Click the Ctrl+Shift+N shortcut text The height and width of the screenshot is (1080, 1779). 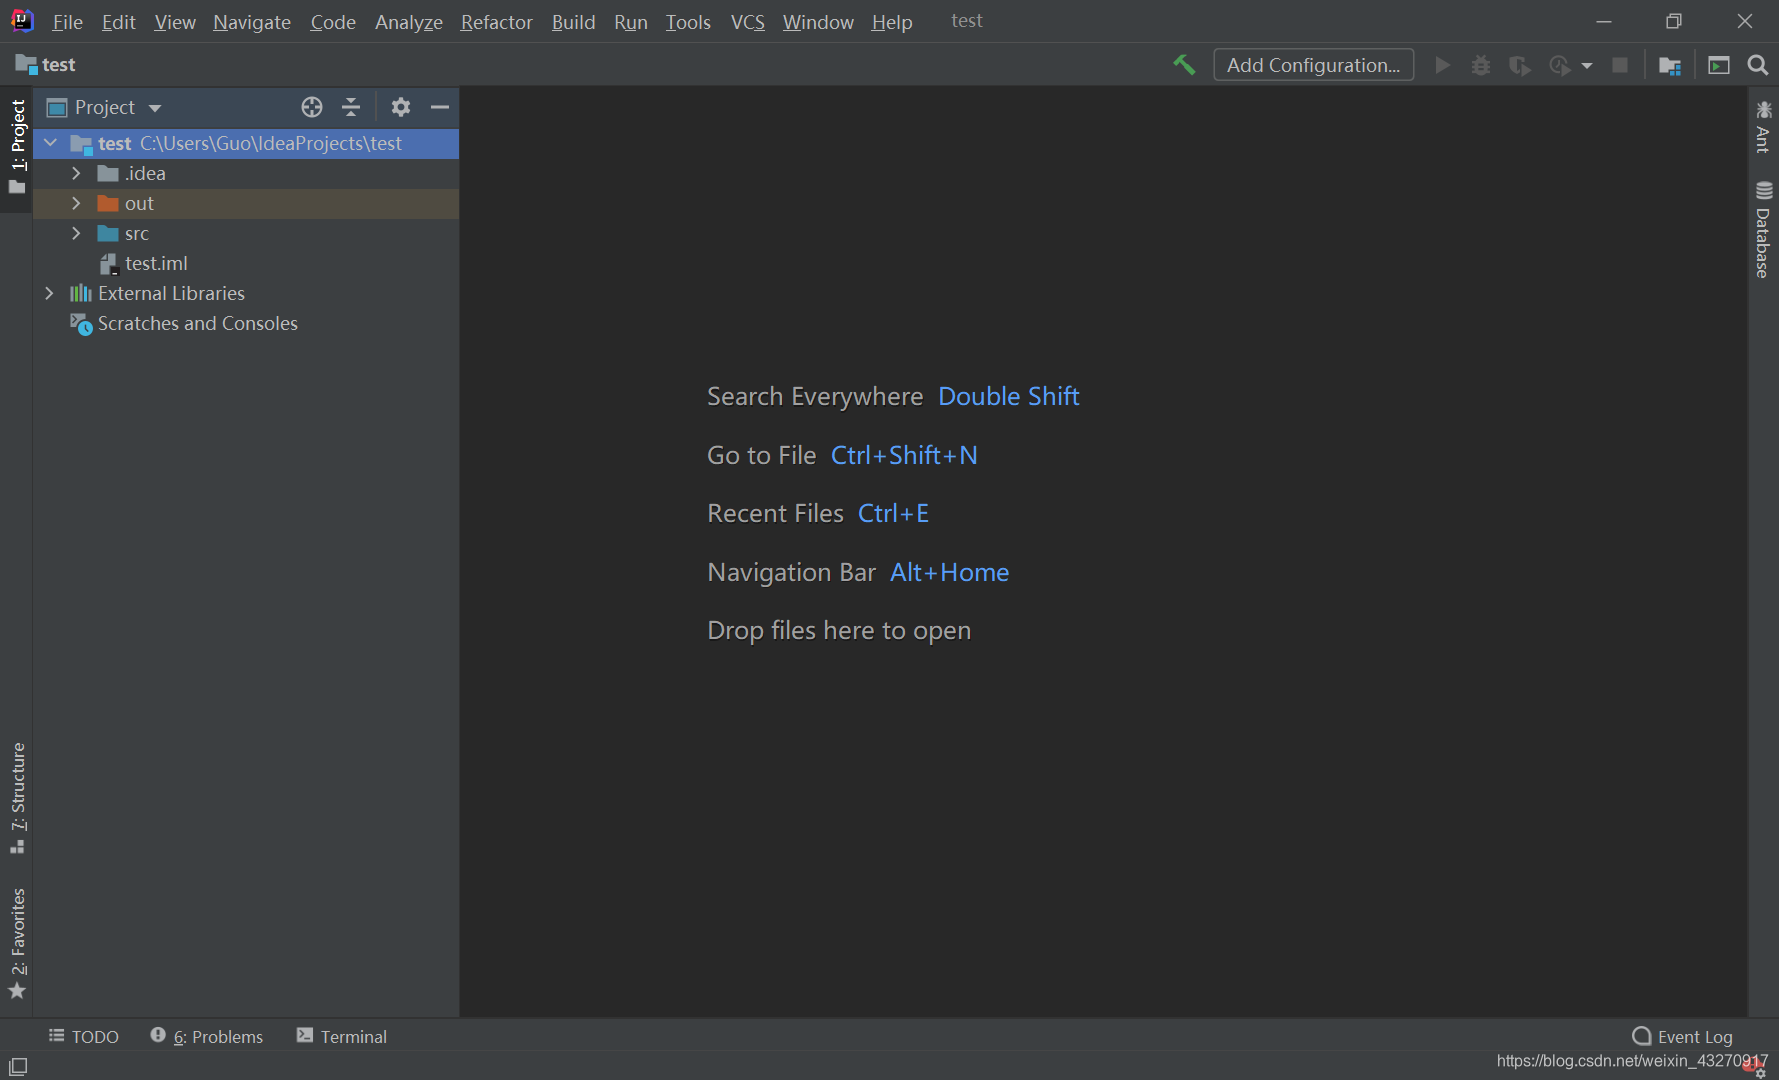(x=904, y=455)
